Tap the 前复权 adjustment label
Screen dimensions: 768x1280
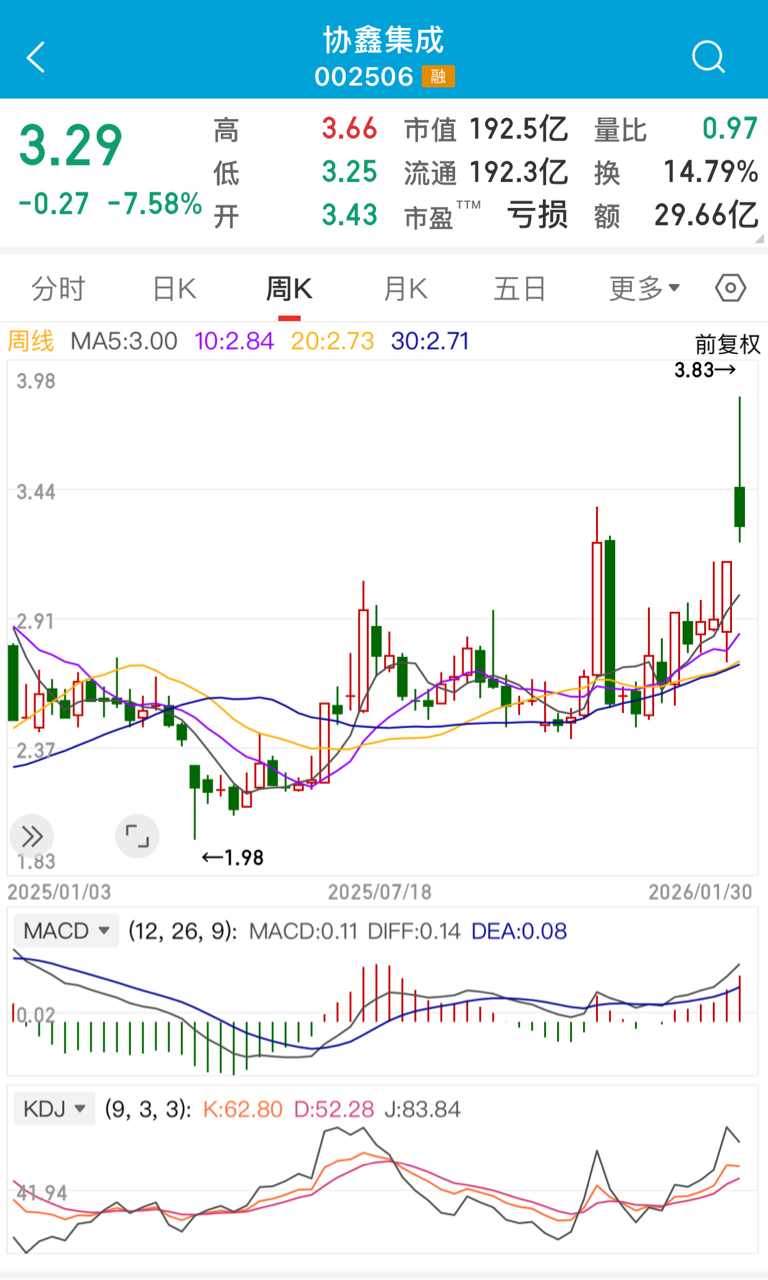click(728, 344)
